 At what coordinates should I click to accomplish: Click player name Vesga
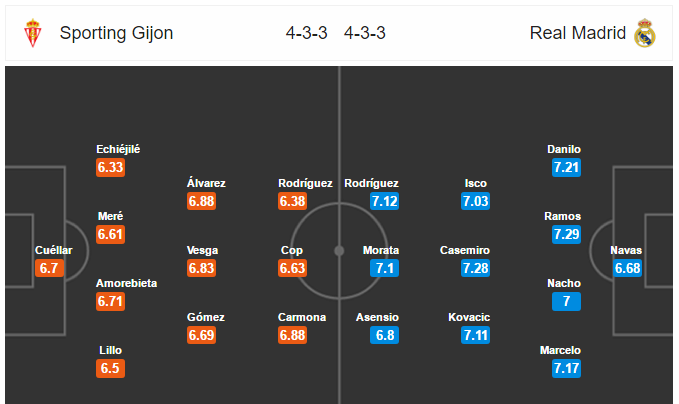click(202, 250)
